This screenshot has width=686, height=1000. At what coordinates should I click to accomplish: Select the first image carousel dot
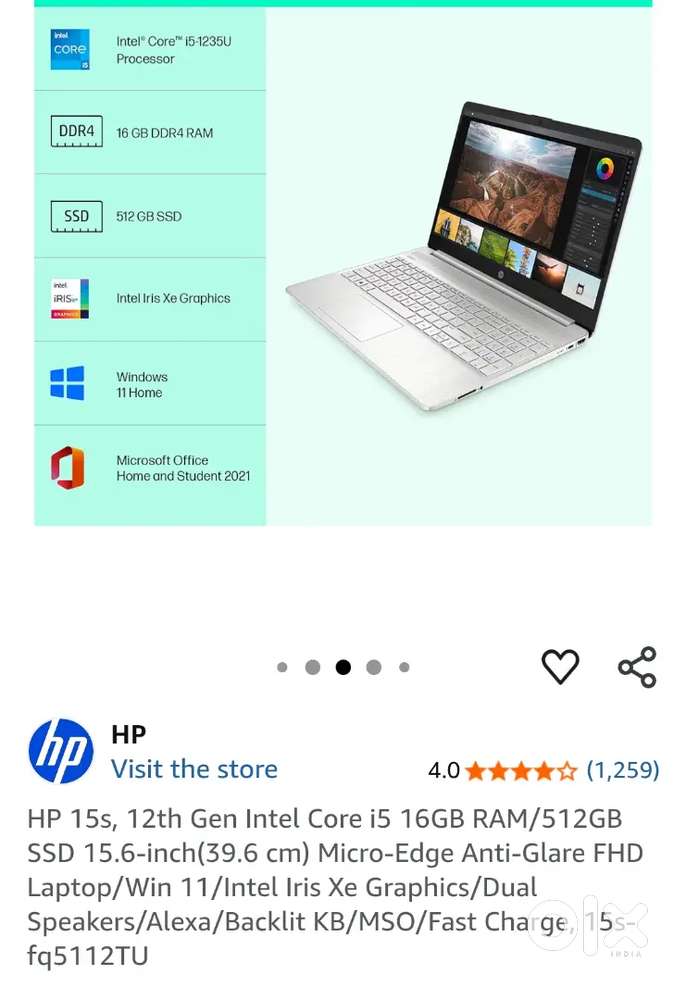click(282, 667)
